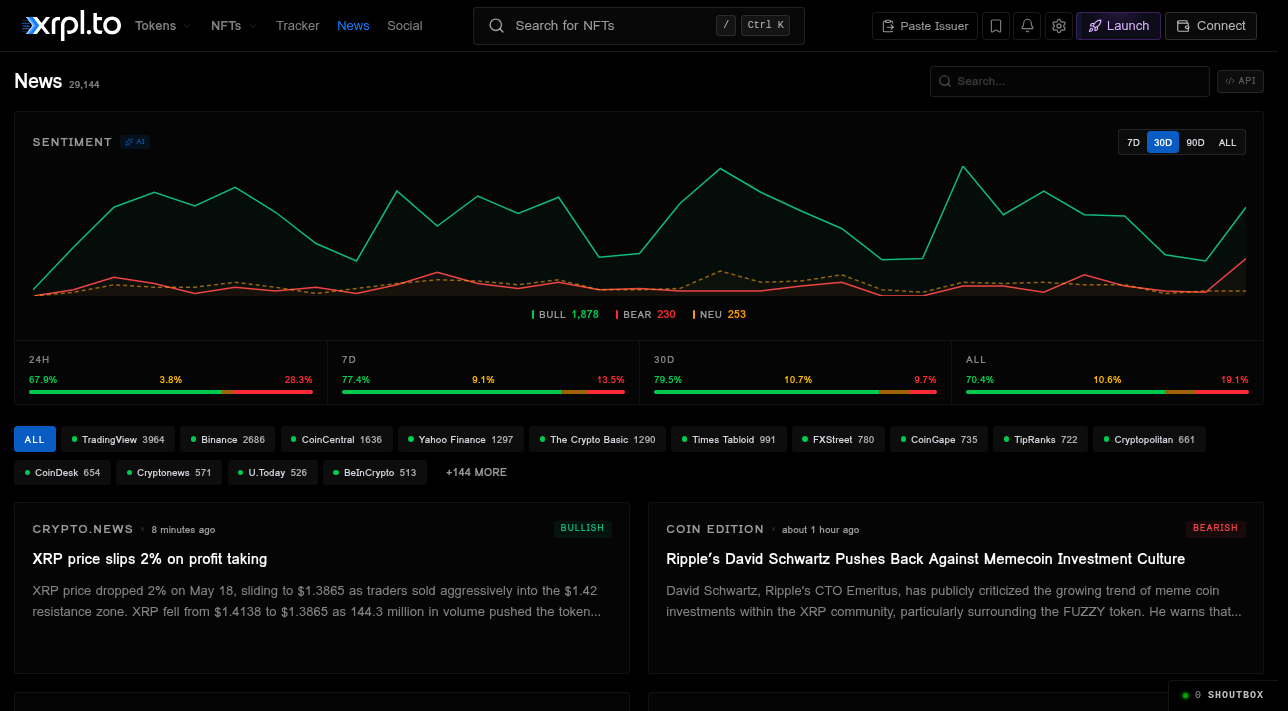
Task: Filter news by BeInCrypto
Action: coord(375,472)
